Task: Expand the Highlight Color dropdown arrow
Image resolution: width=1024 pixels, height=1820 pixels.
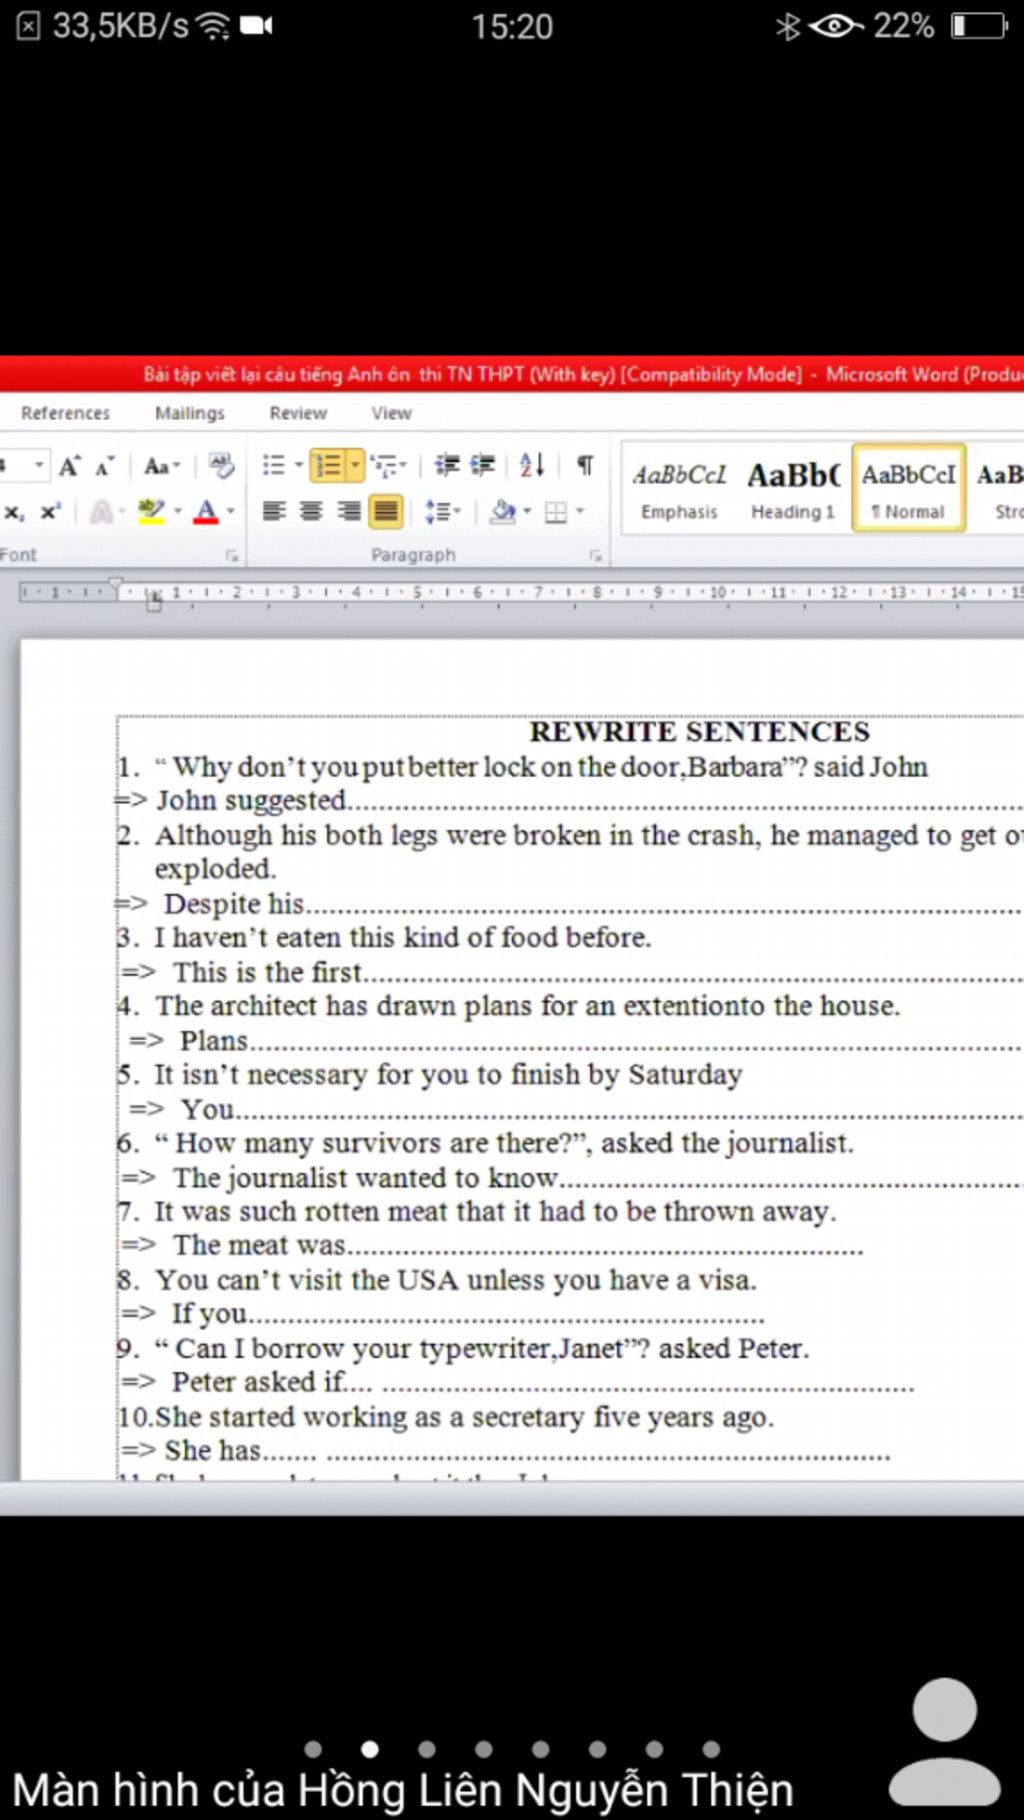Action: [x=178, y=512]
